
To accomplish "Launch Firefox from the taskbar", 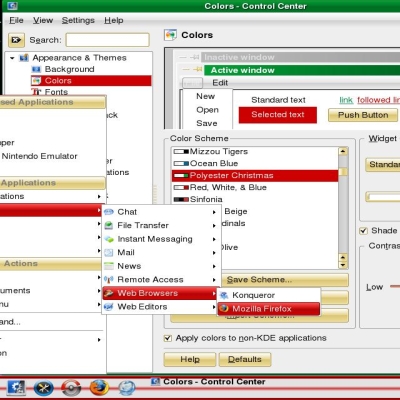I will tap(99, 388).
